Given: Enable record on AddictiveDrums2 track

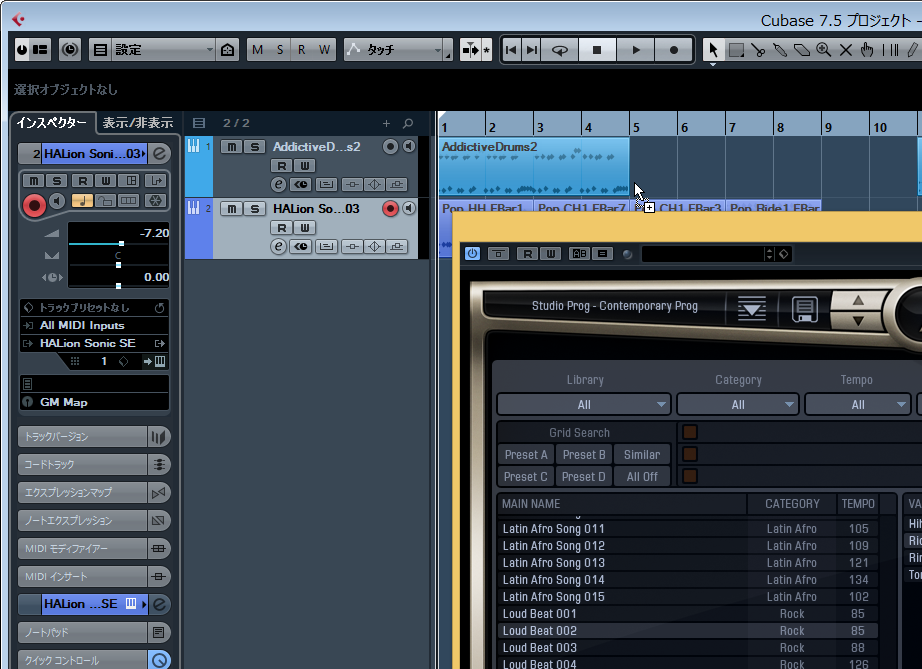Looking at the screenshot, I should 390,146.
